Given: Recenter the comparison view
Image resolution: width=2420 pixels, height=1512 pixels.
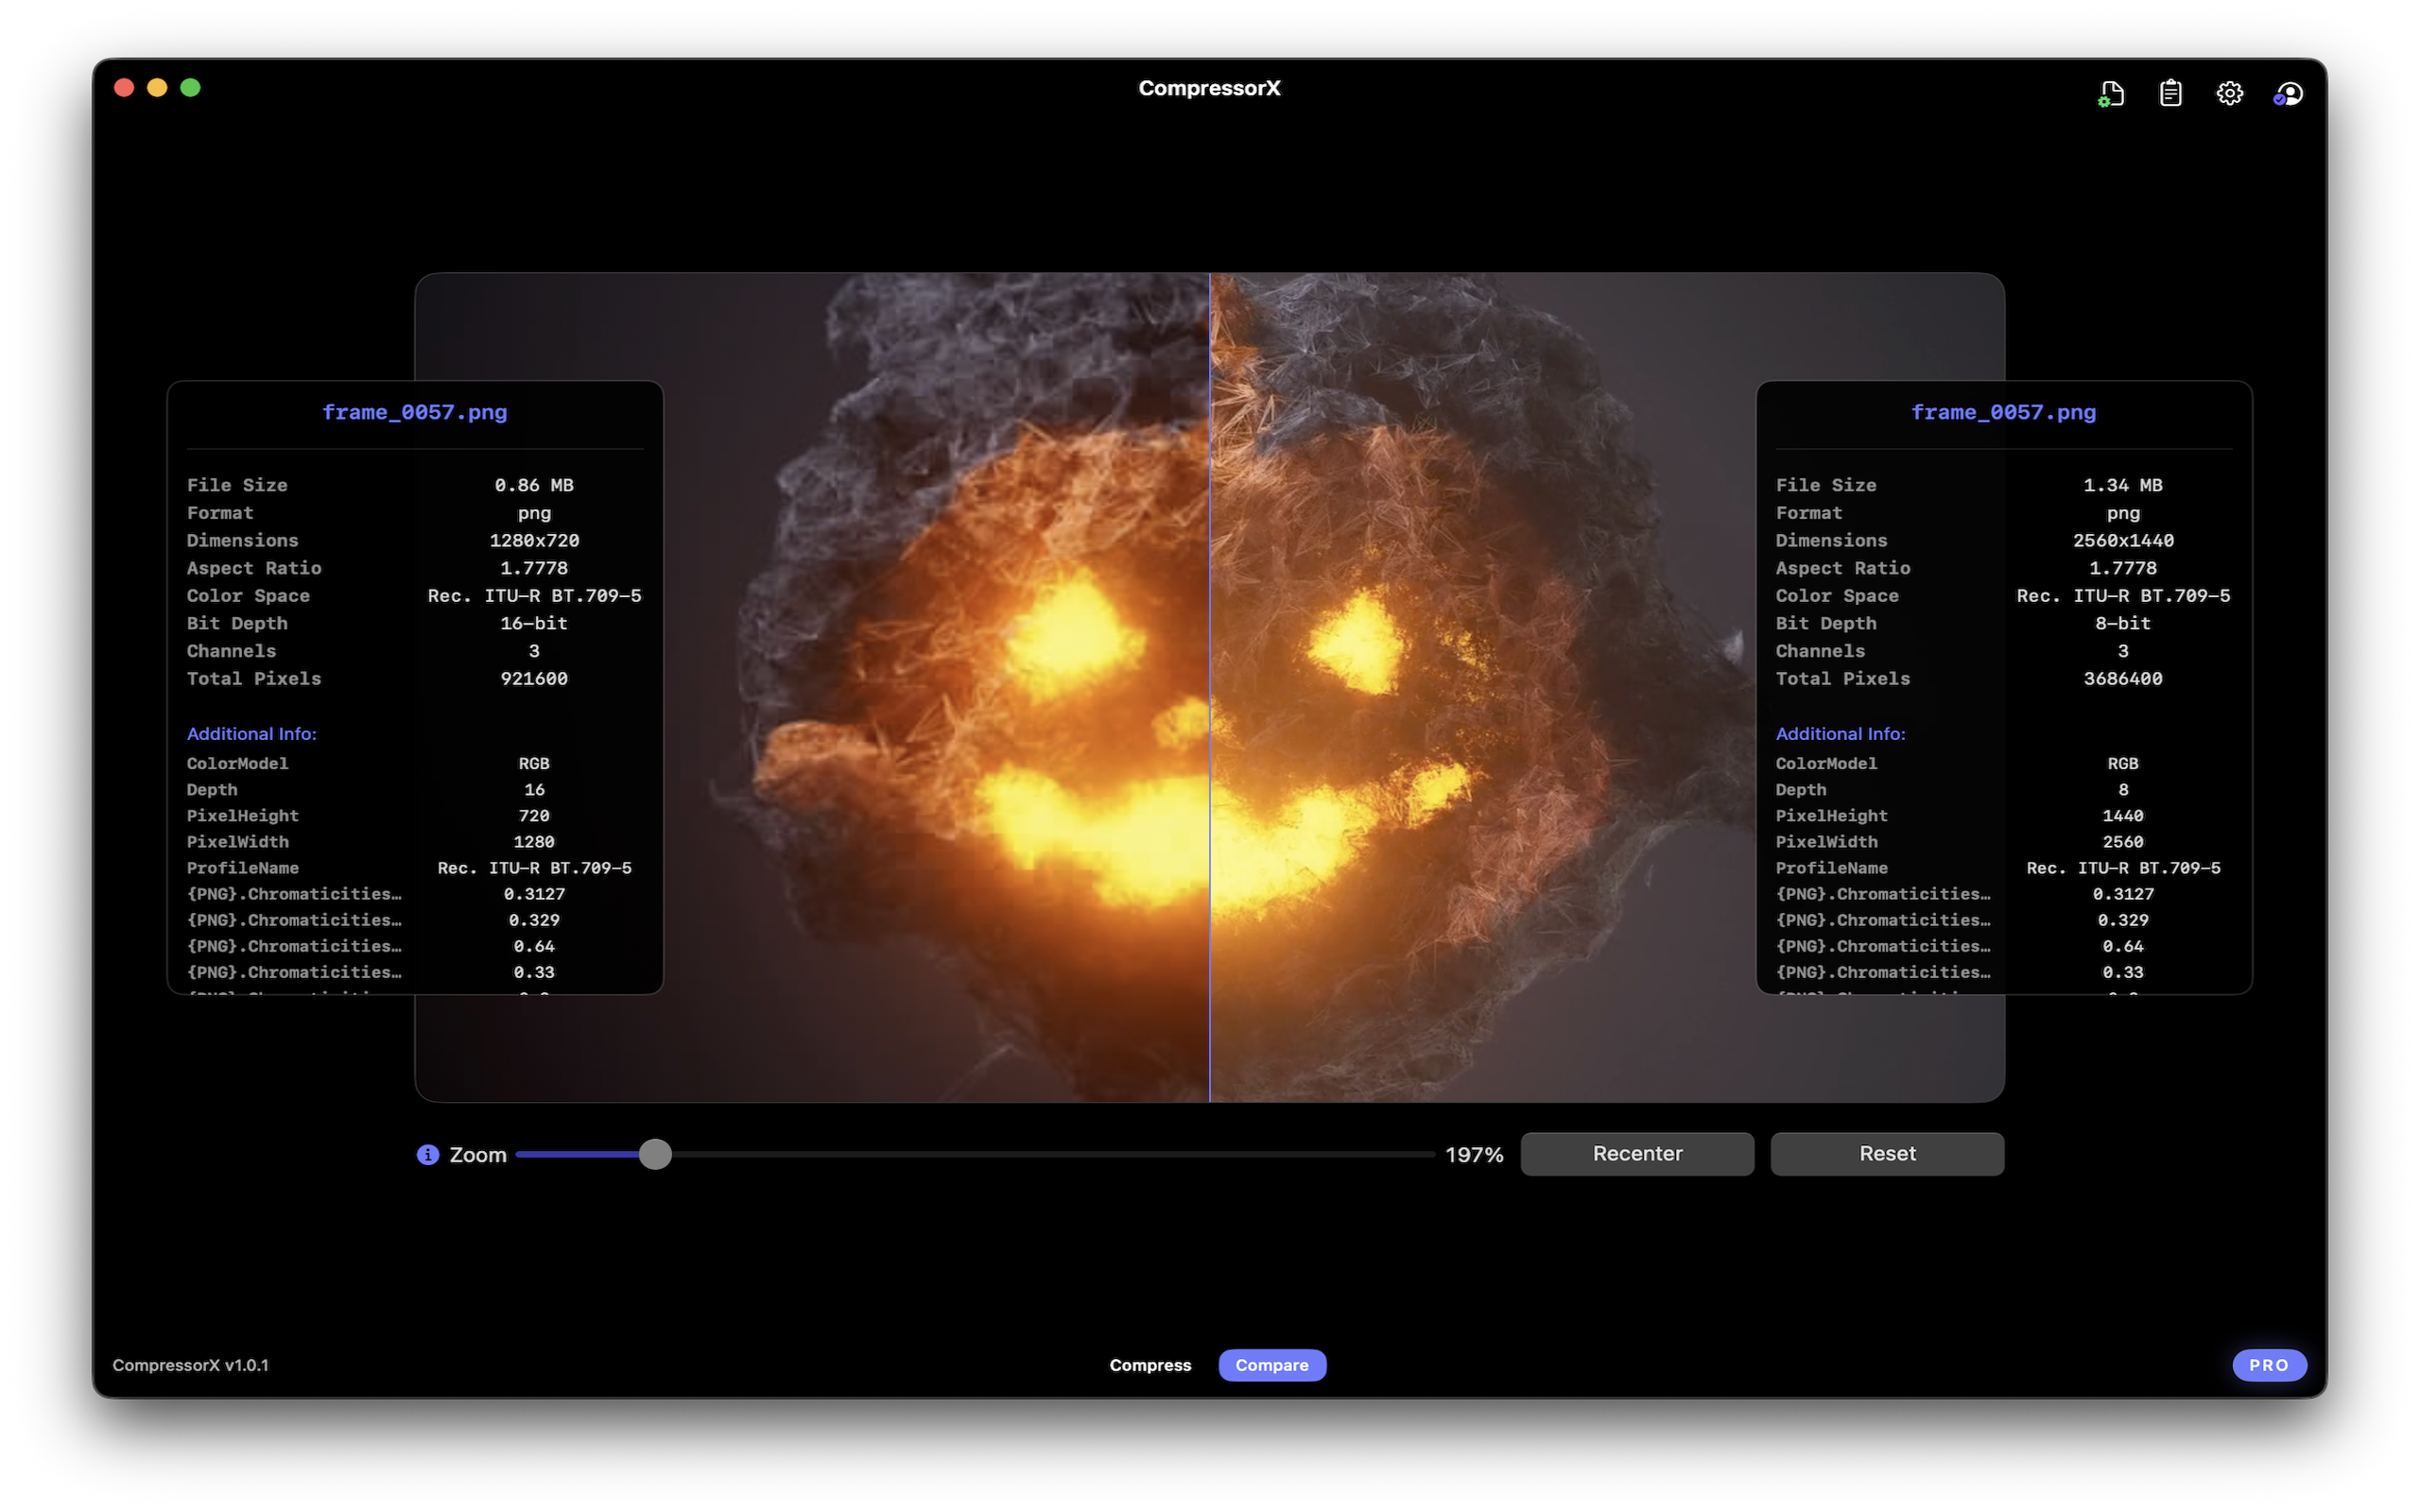Looking at the screenshot, I should [1637, 1153].
